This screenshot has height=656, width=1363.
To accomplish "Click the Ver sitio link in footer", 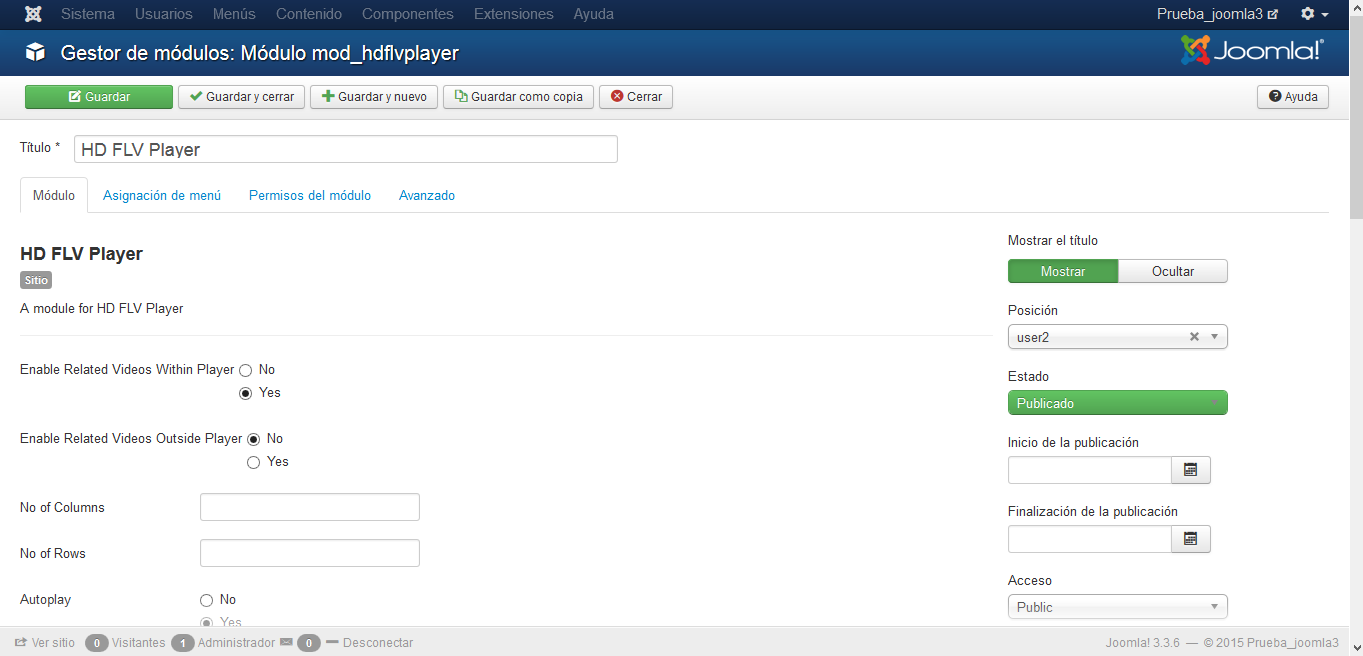I will (45, 643).
